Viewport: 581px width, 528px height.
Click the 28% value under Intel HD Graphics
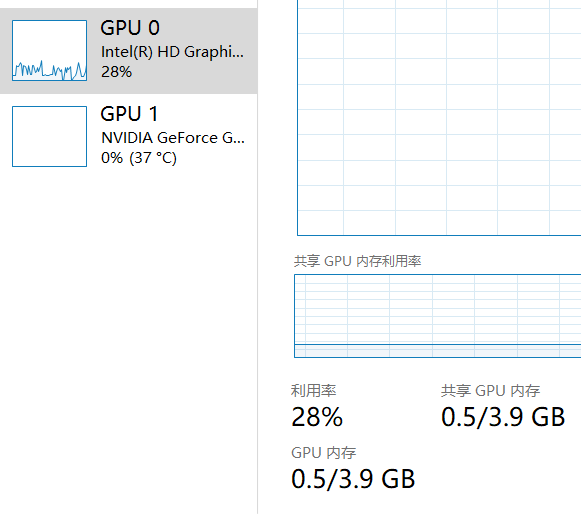(x=116, y=72)
